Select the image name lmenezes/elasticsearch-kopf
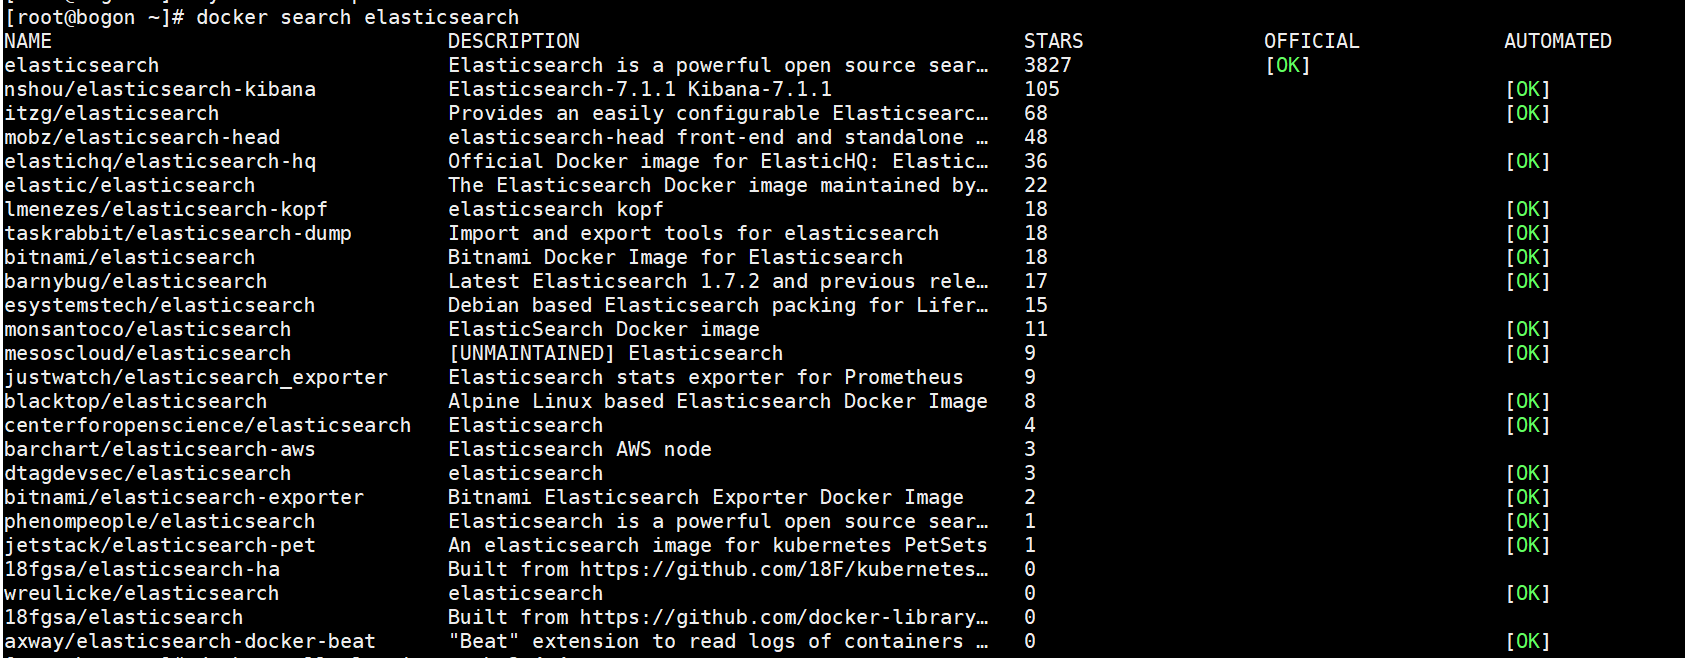Image resolution: width=1685 pixels, height=658 pixels. (166, 209)
